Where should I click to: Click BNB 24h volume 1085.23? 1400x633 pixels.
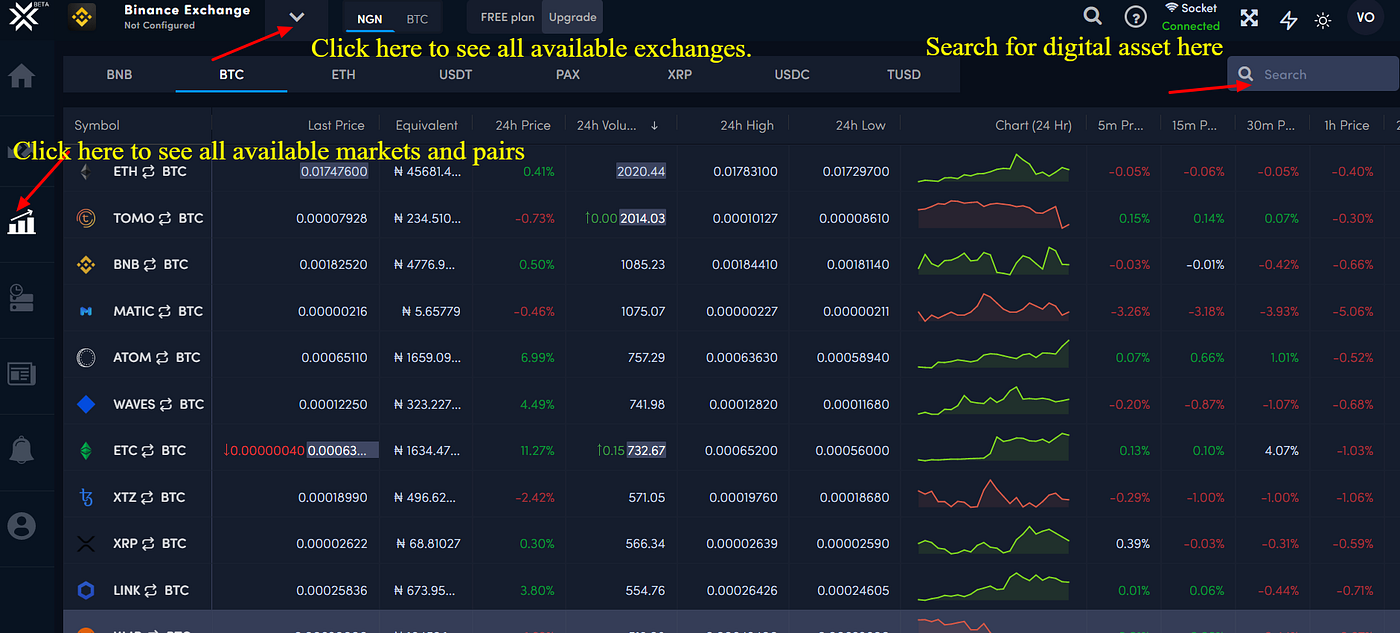pos(642,265)
